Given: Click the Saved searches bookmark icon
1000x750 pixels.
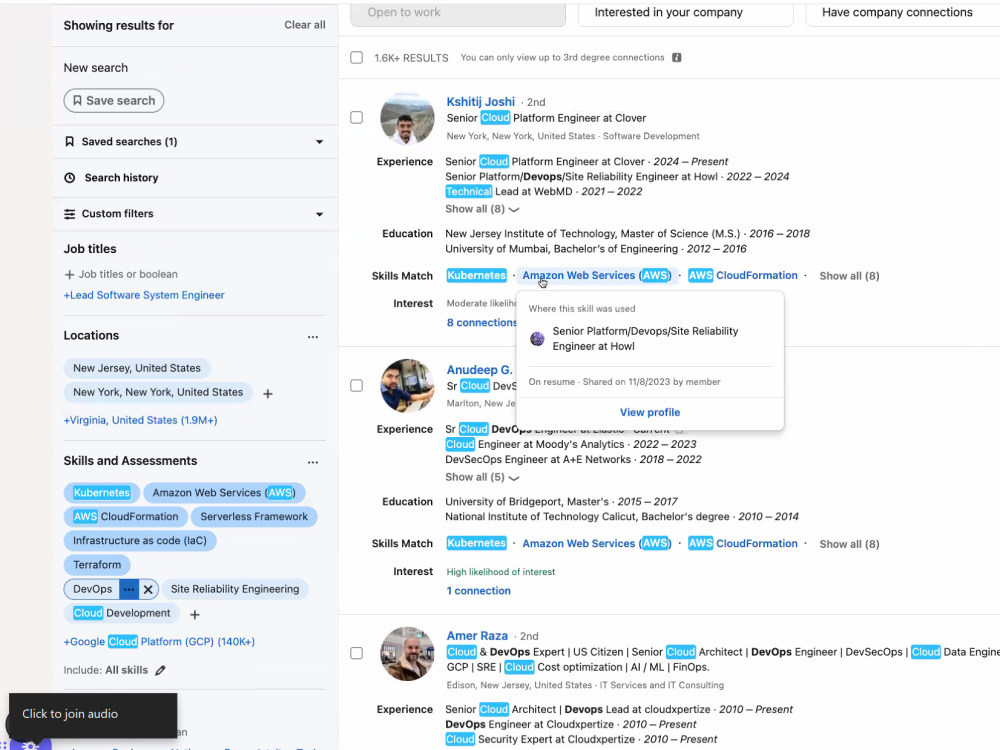Looking at the screenshot, I should tap(70, 142).
